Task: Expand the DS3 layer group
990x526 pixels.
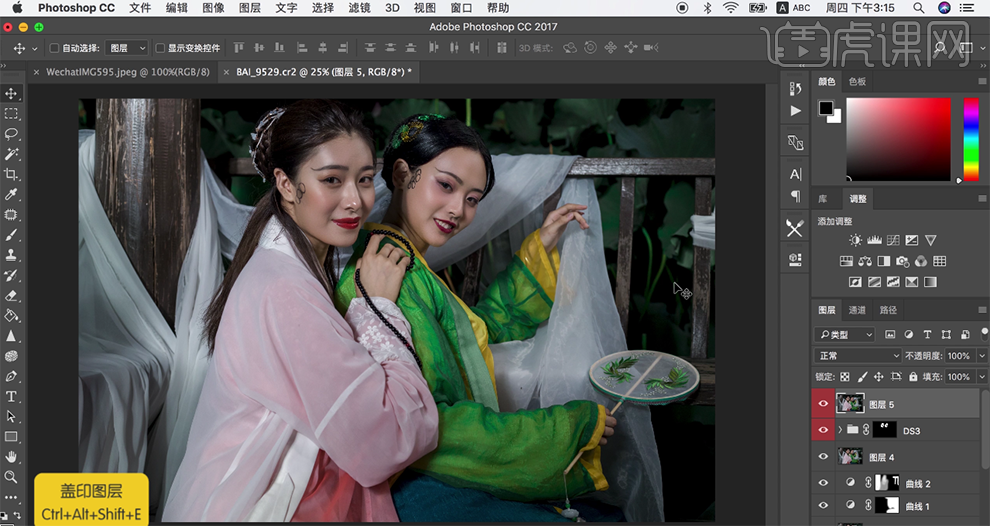Action: [x=839, y=430]
